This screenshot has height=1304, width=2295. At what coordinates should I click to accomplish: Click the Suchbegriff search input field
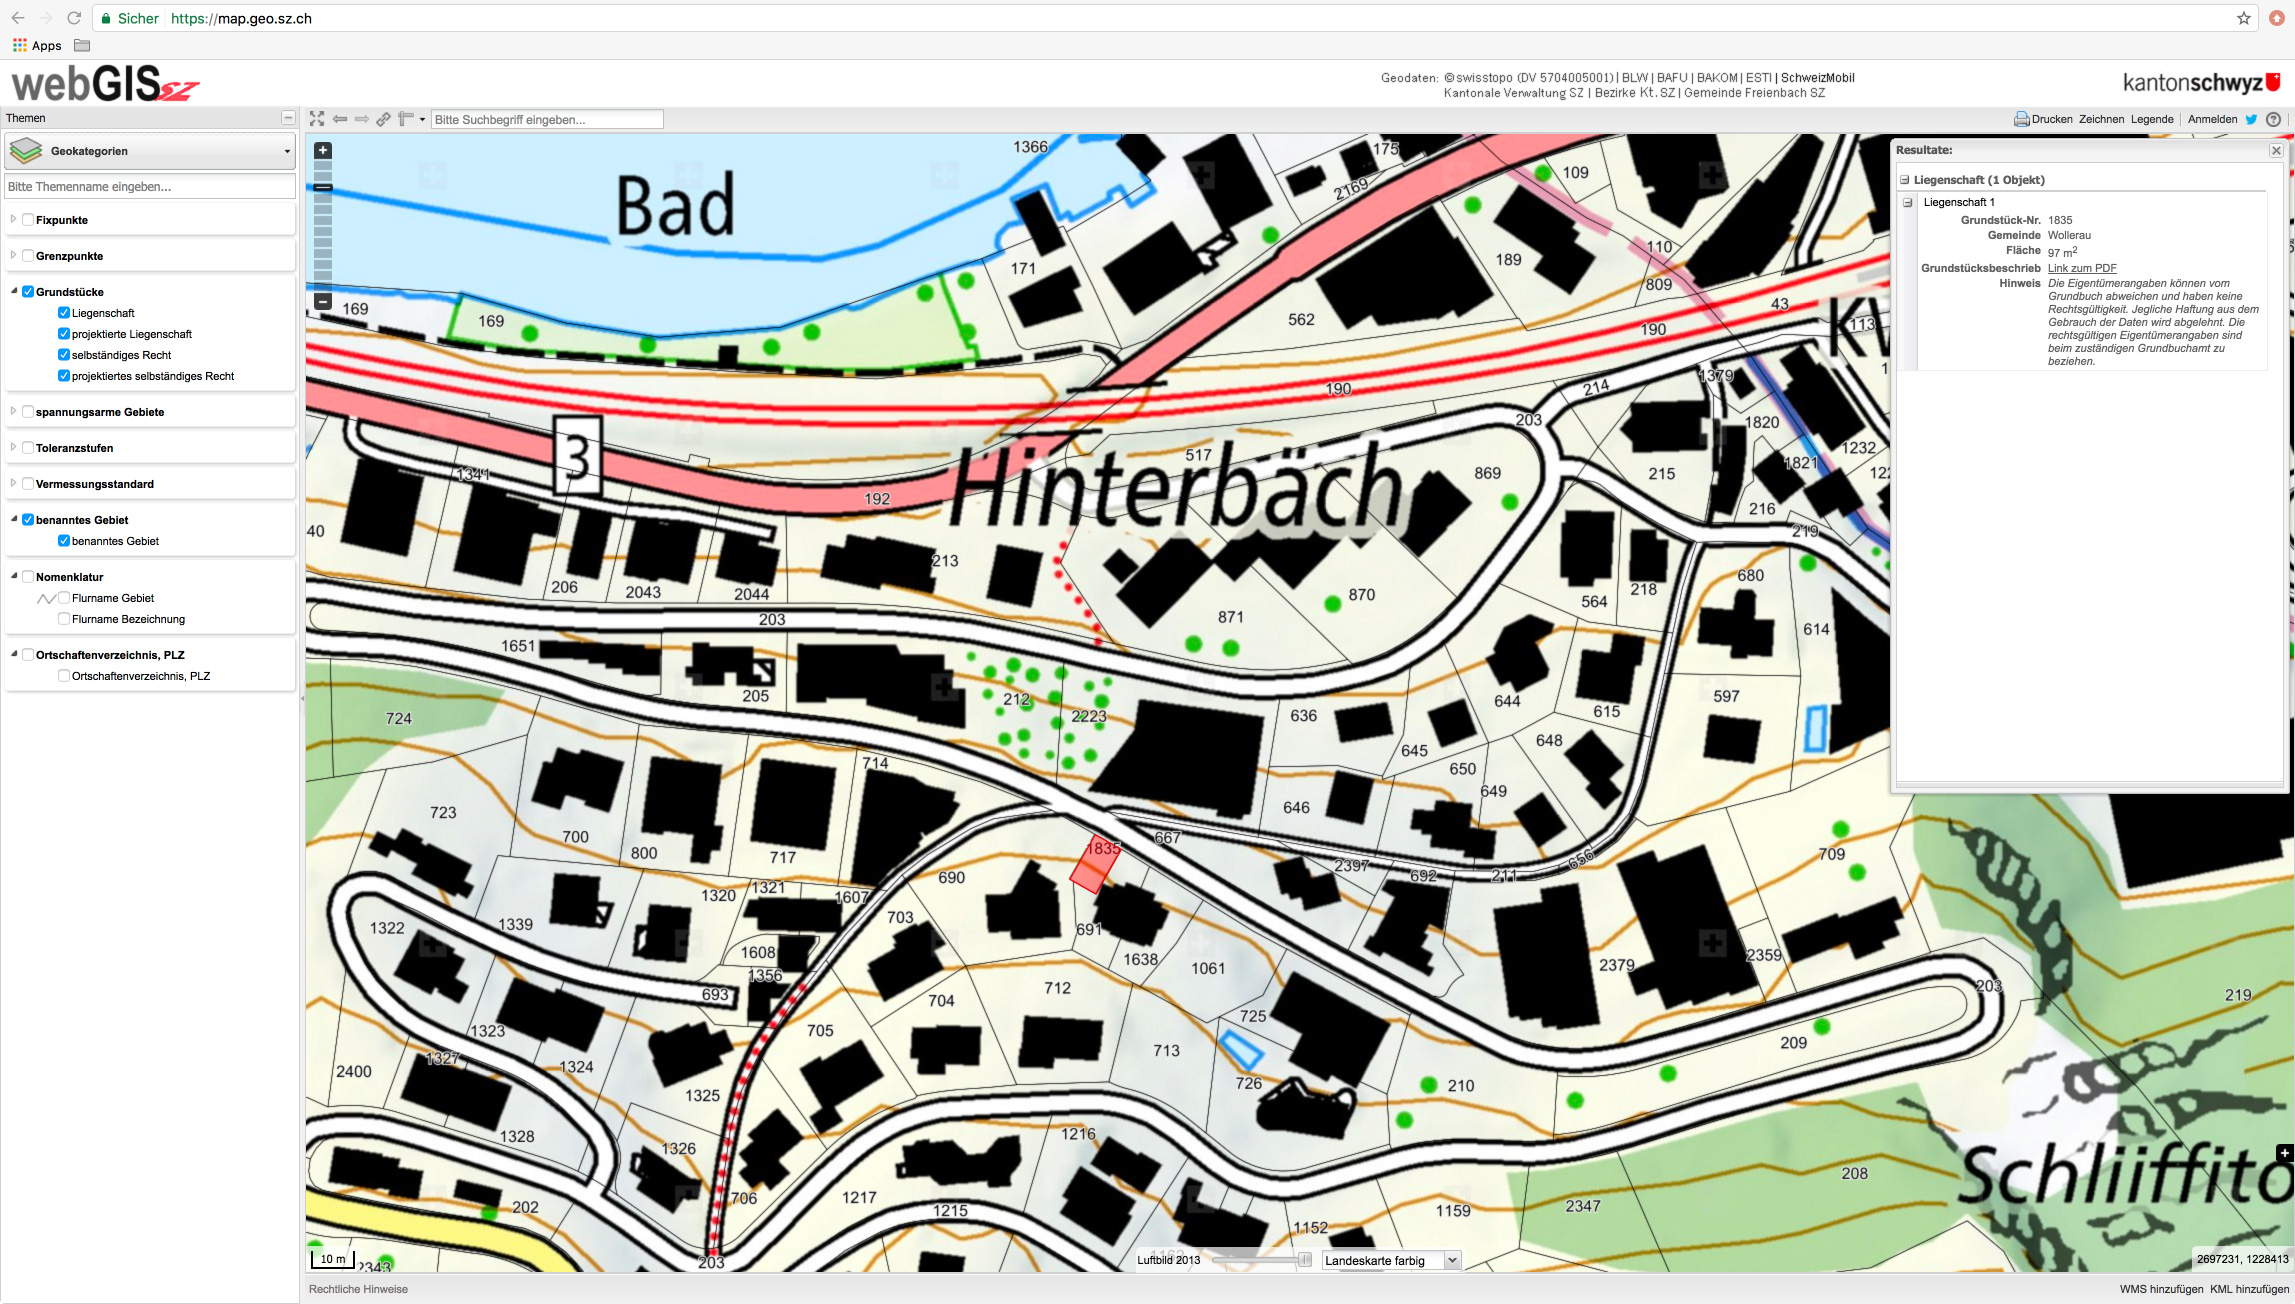click(547, 119)
